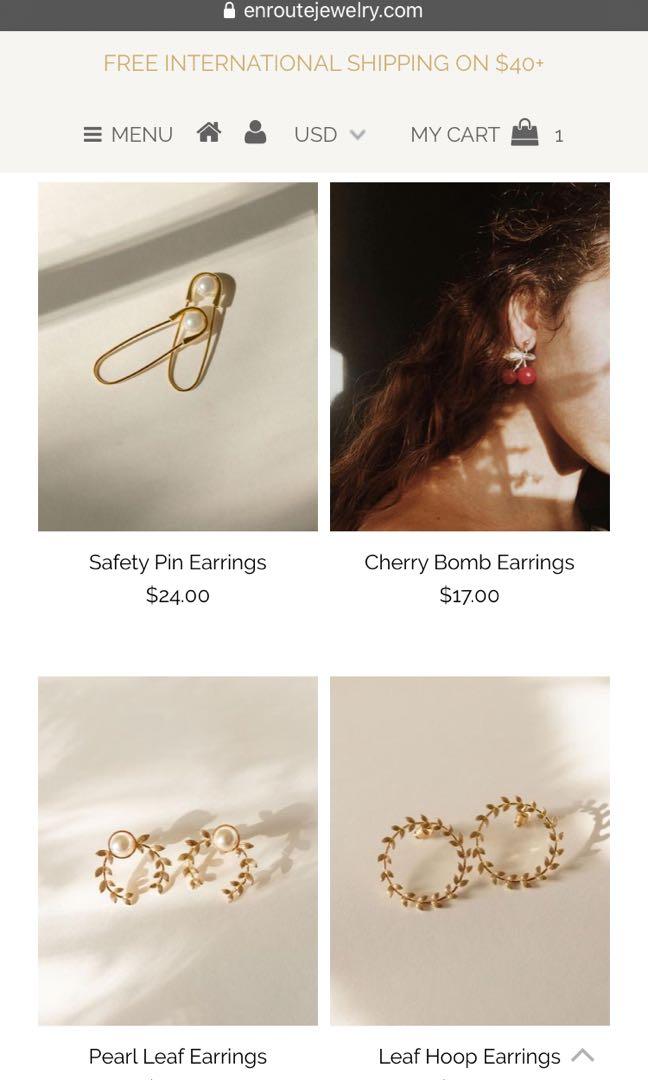Open MY CART text link
Screen dimensions: 648x1080
coord(454,134)
